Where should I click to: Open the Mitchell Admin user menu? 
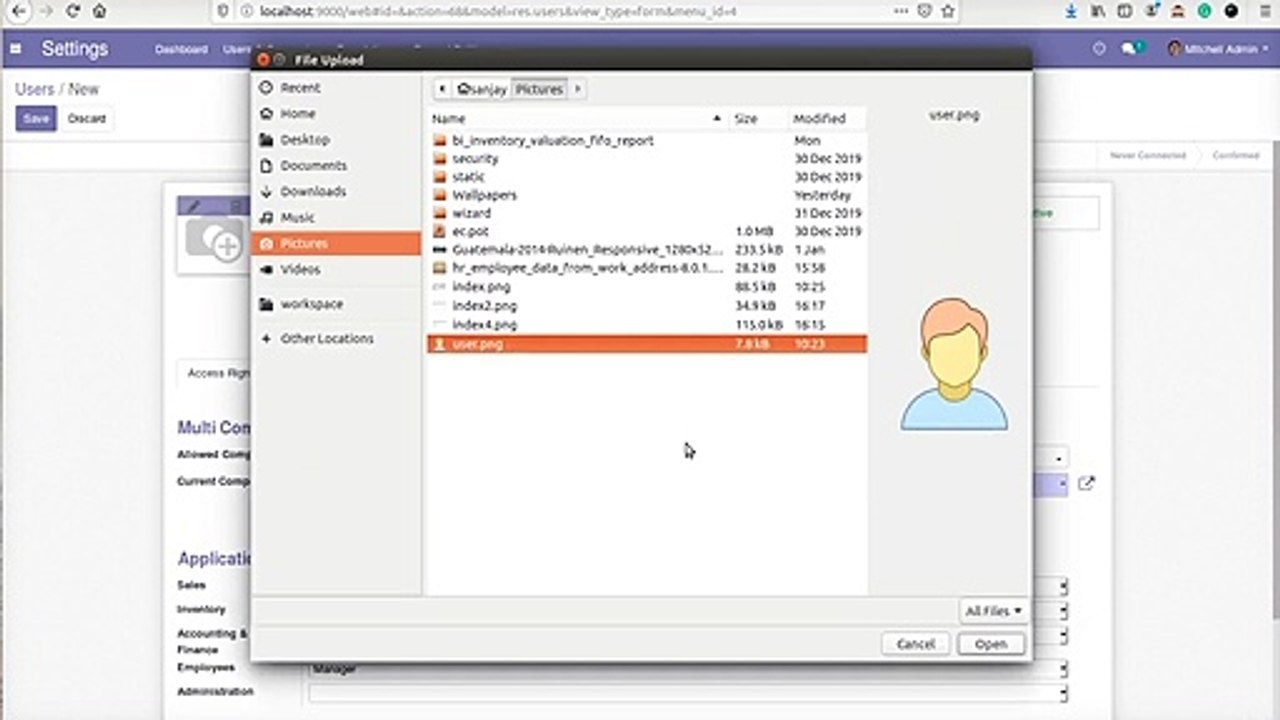click(x=1217, y=48)
